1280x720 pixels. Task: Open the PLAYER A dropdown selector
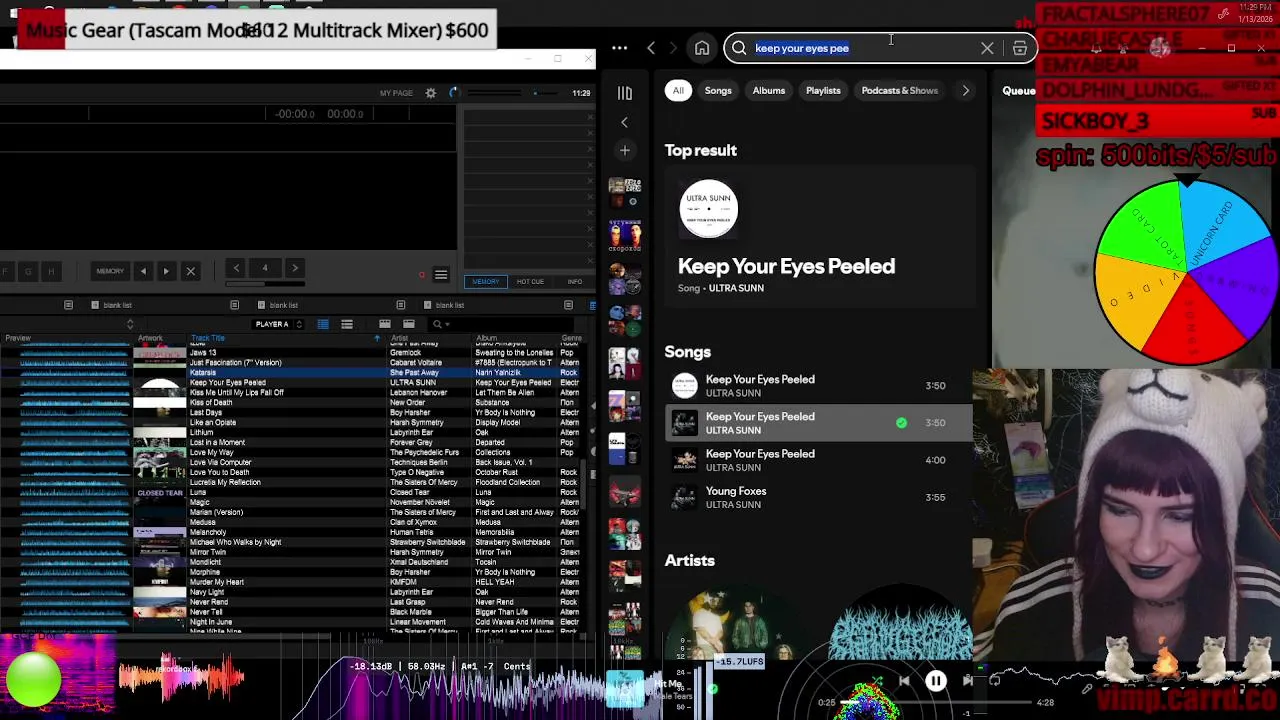point(278,324)
